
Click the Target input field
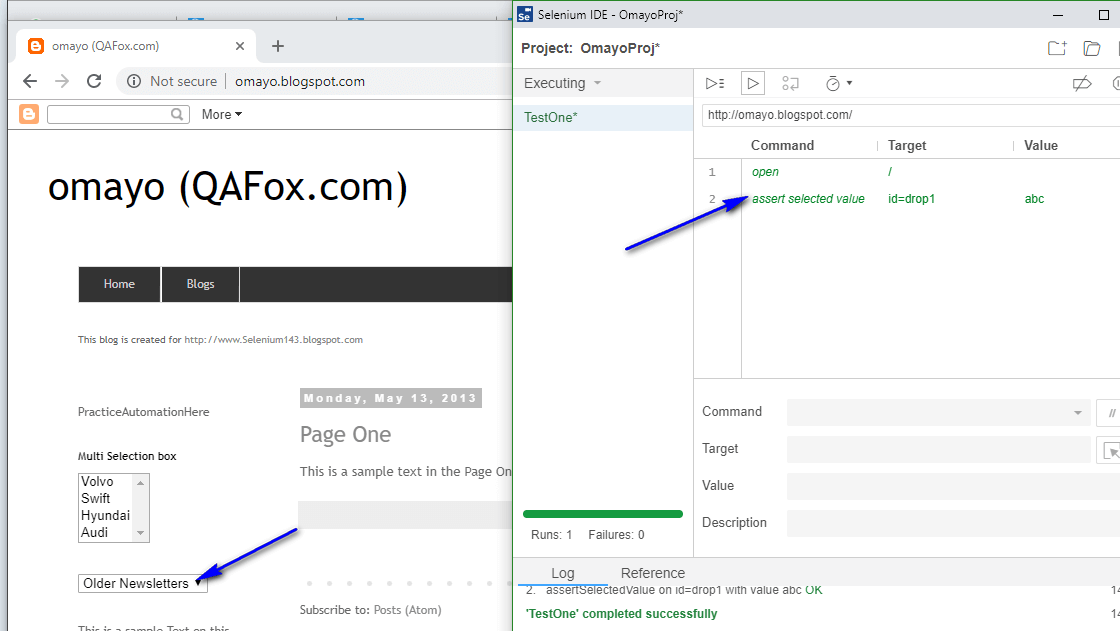tap(939, 449)
